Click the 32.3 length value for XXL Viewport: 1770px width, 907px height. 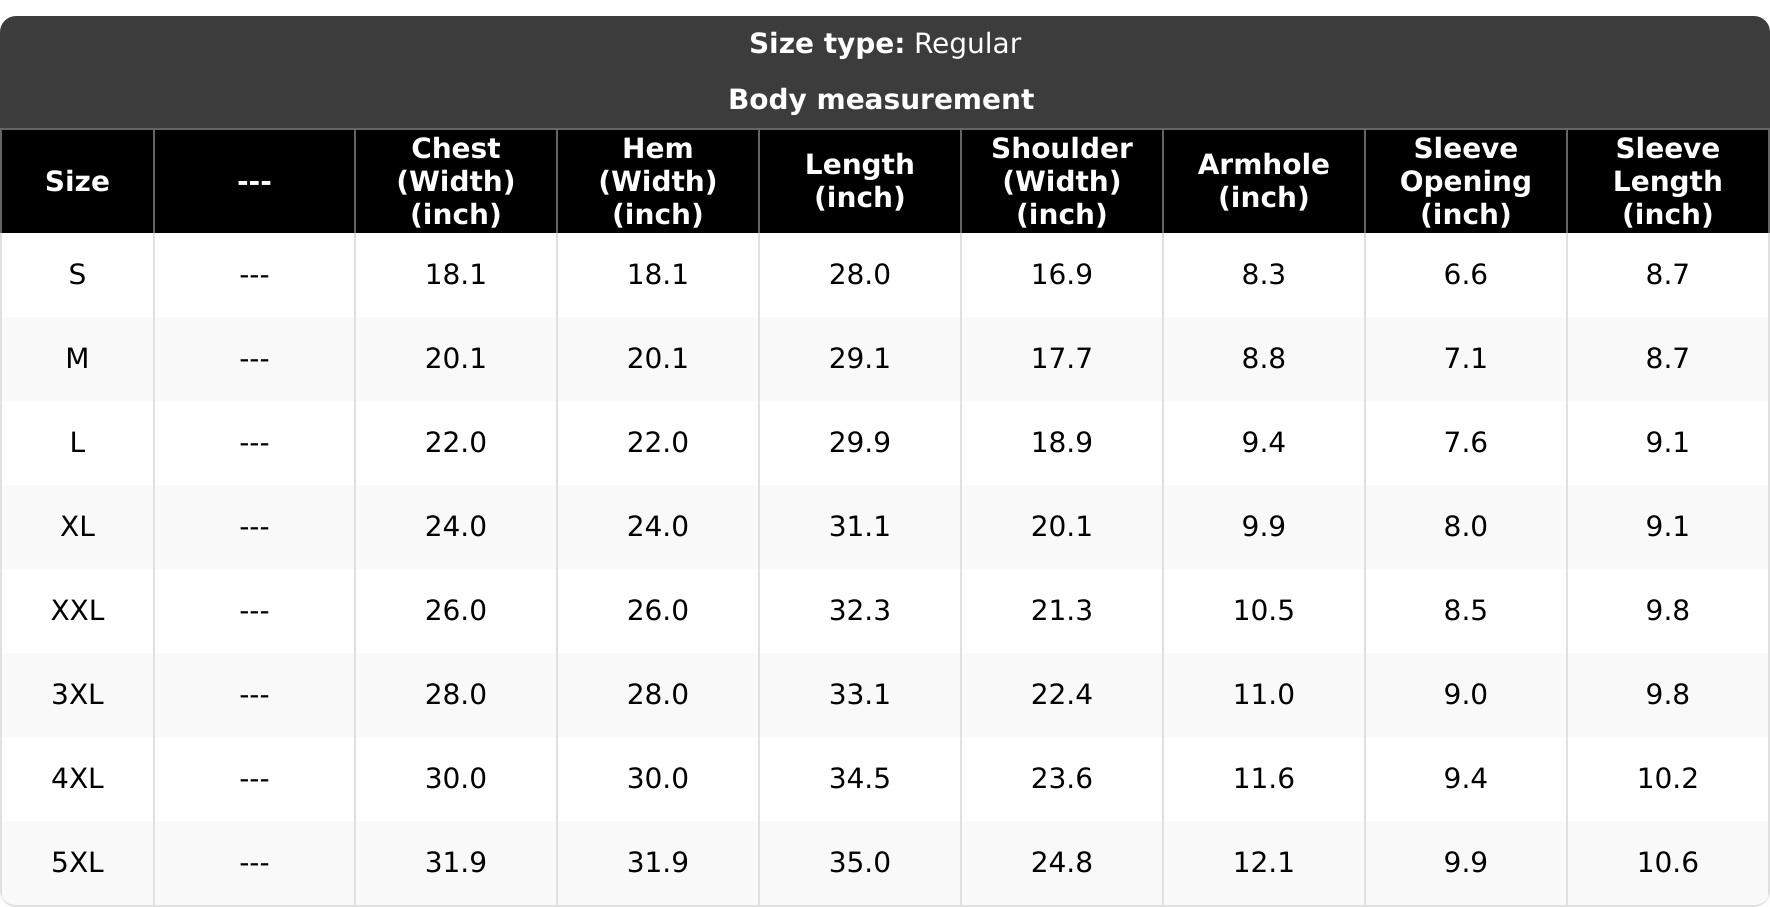[860, 610]
